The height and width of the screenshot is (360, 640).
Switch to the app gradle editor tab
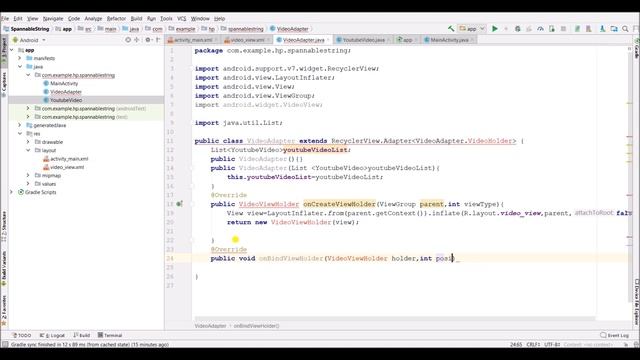[407, 40]
